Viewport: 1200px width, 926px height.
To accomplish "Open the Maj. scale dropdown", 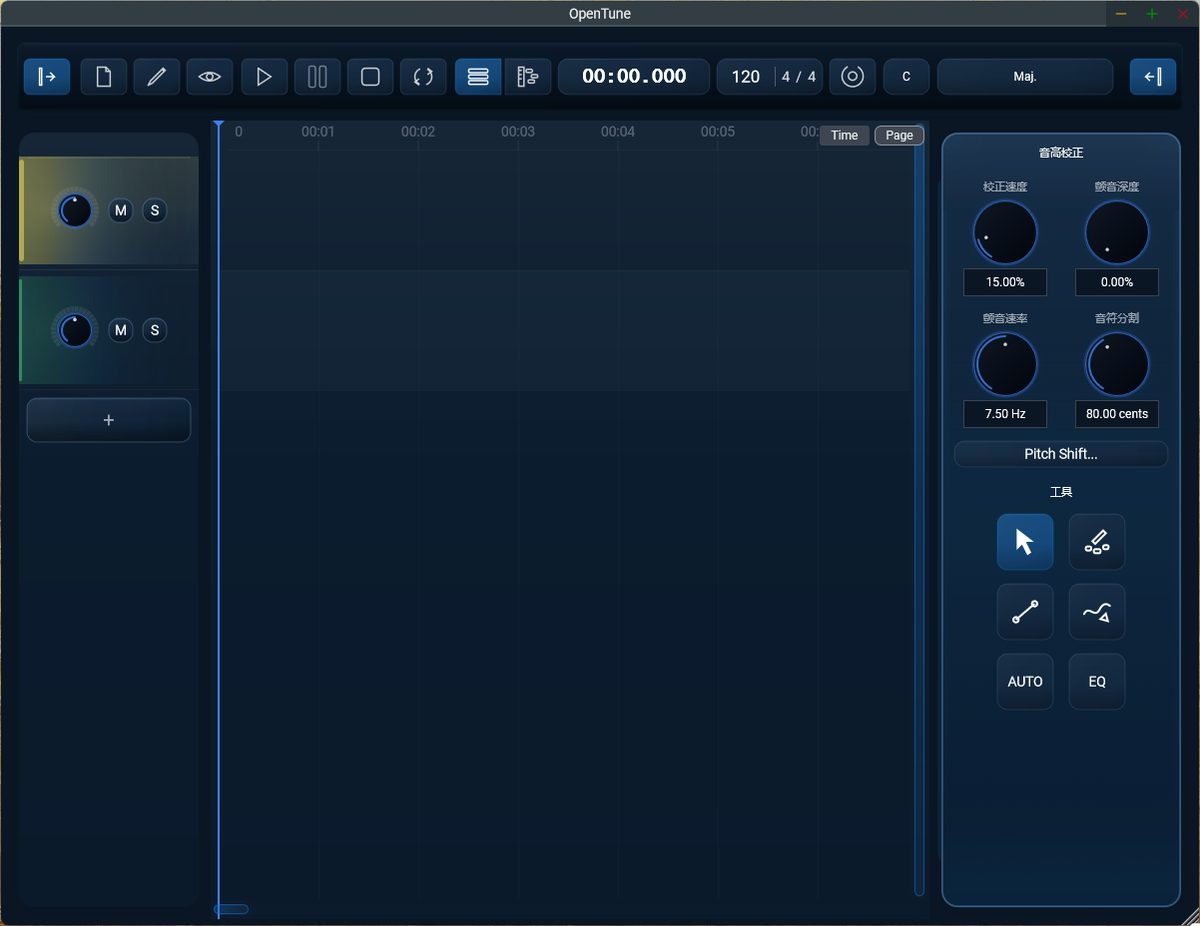I will tap(1025, 77).
